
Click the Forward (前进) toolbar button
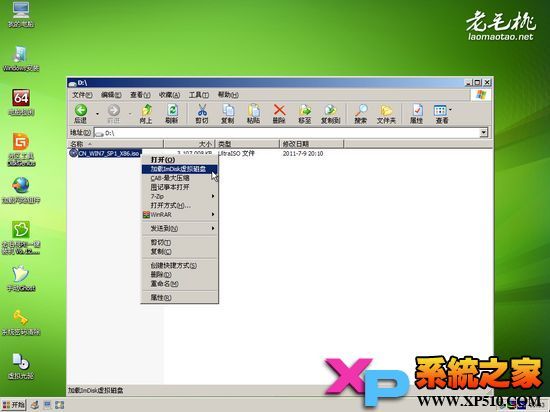(x=113, y=113)
